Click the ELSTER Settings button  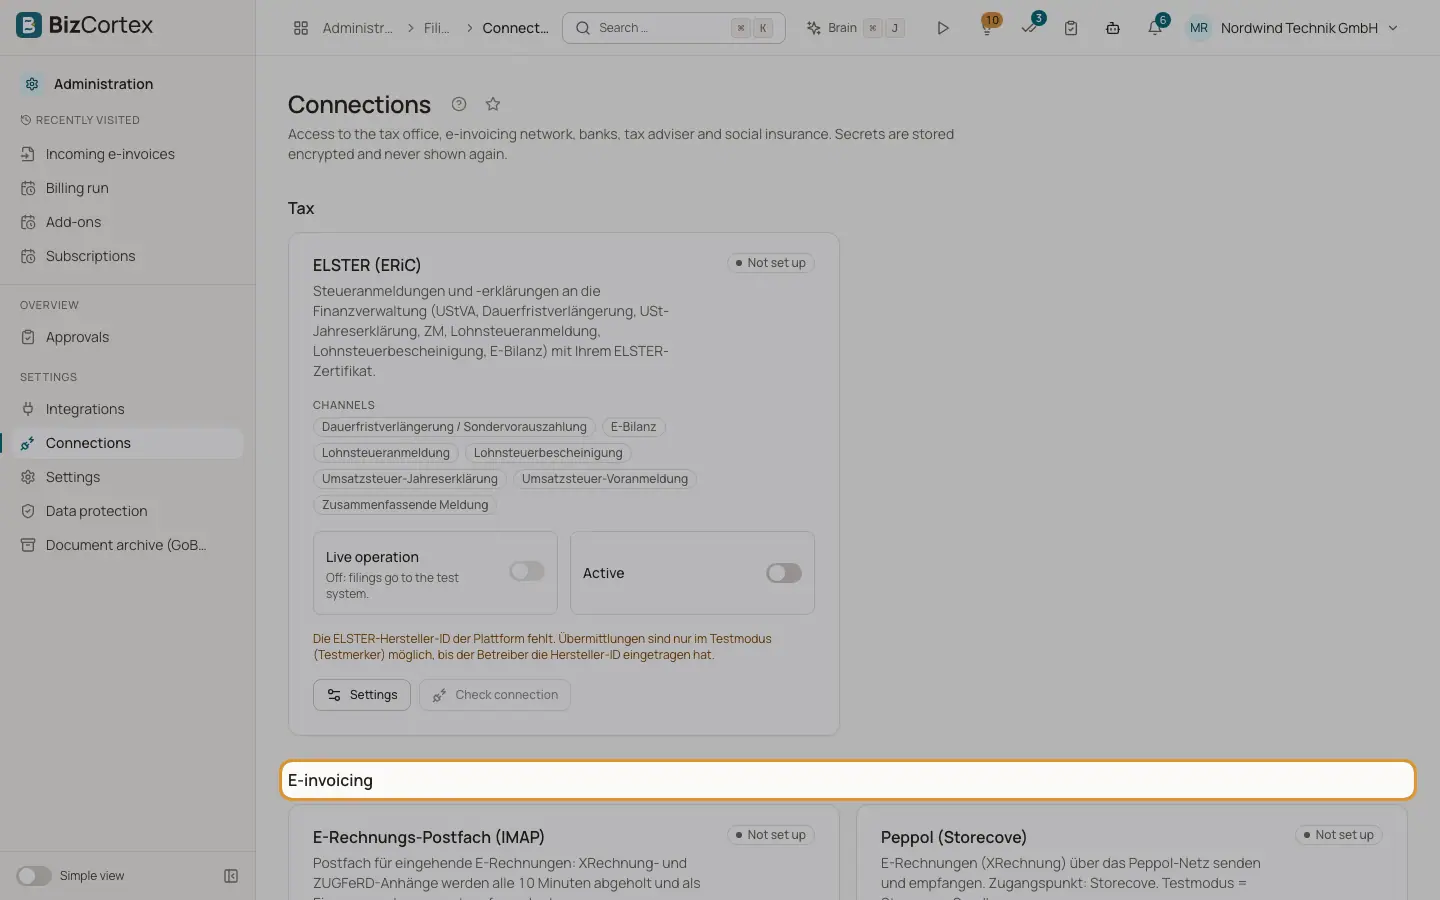click(362, 695)
